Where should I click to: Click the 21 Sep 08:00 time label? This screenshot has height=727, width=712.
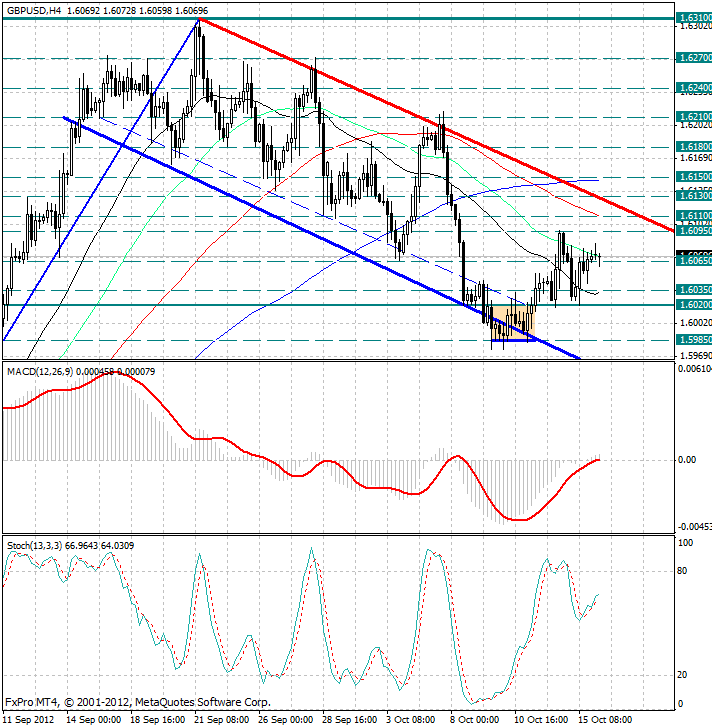point(222,720)
